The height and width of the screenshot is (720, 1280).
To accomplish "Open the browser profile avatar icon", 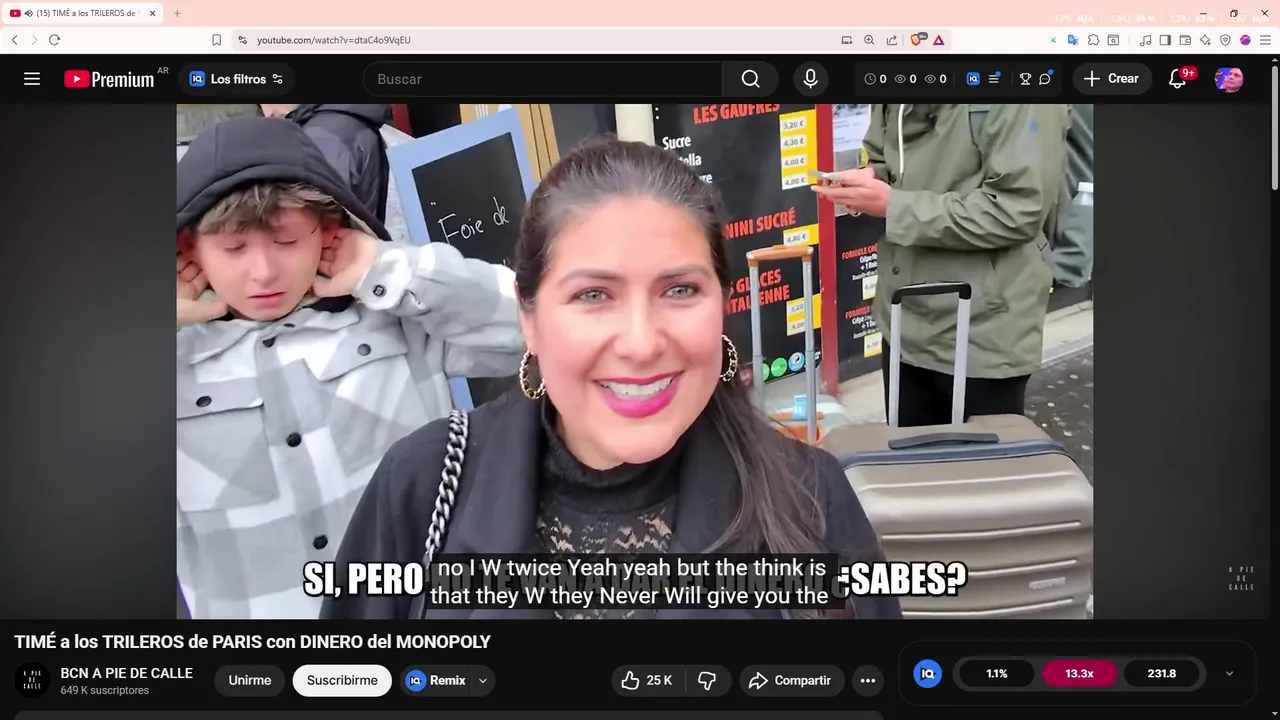I will 1245,40.
